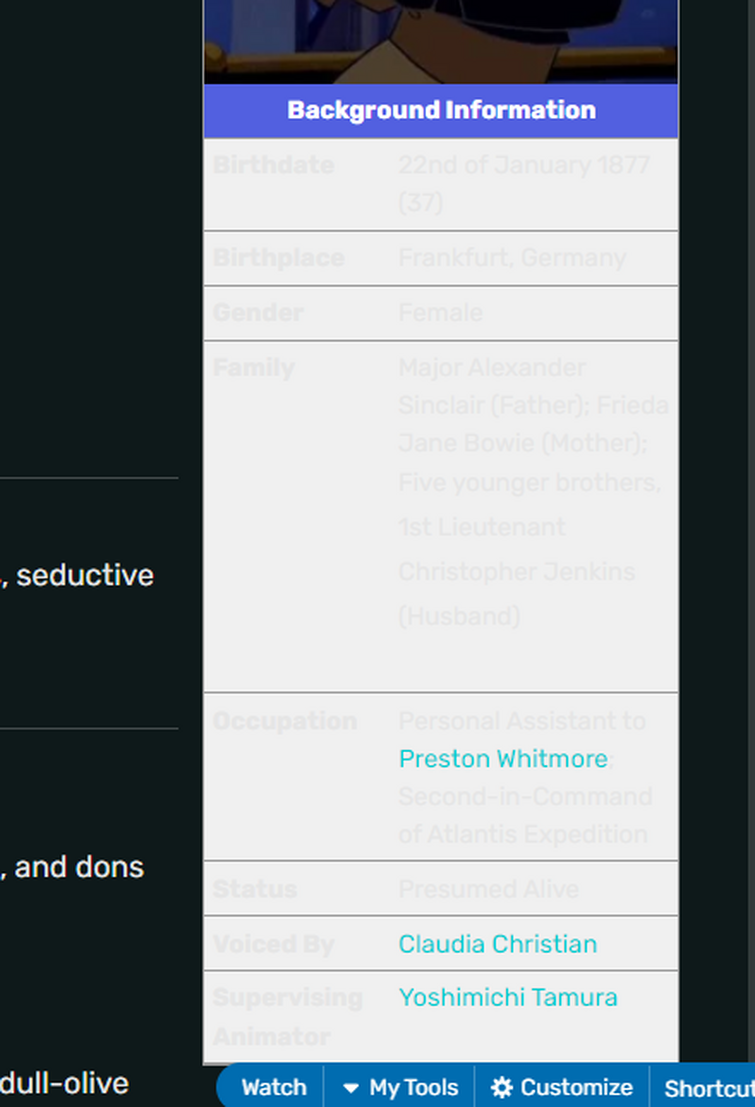
Task: Click the Supervising Animator label
Action: click(x=287, y=1017)
